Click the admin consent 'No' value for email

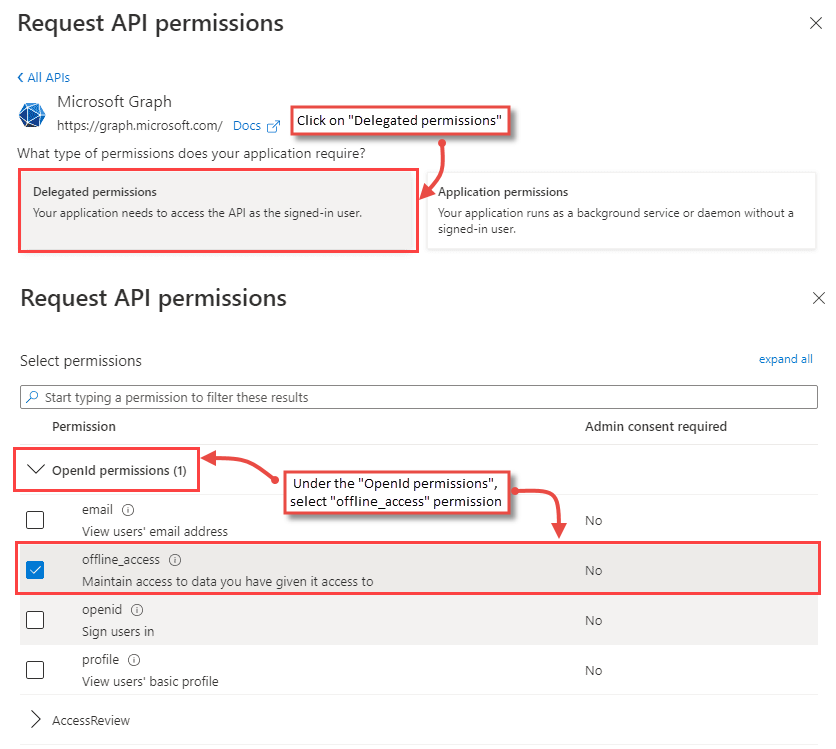[x=593, y=520]
